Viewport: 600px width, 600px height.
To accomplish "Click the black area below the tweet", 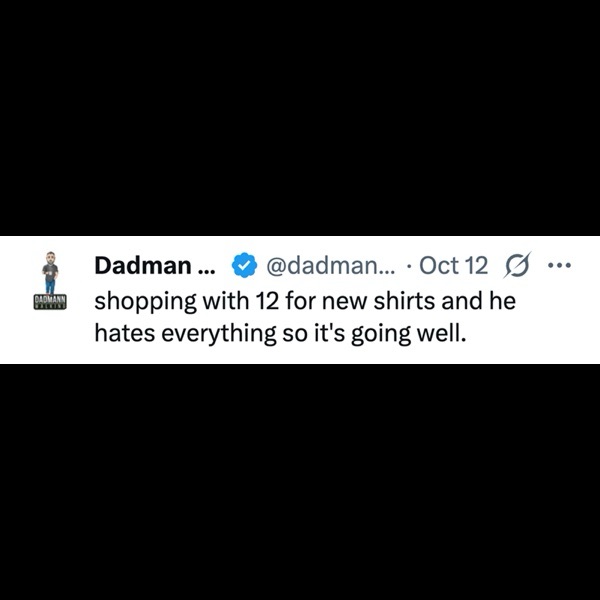I will point(300,482).
